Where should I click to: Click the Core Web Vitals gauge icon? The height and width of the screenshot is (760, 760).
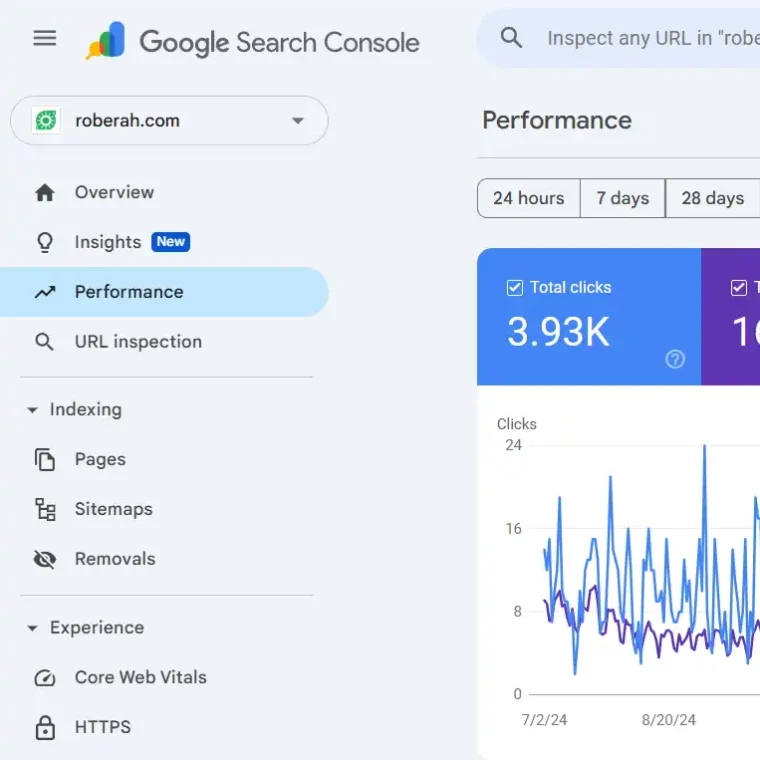tap(45, 678)
